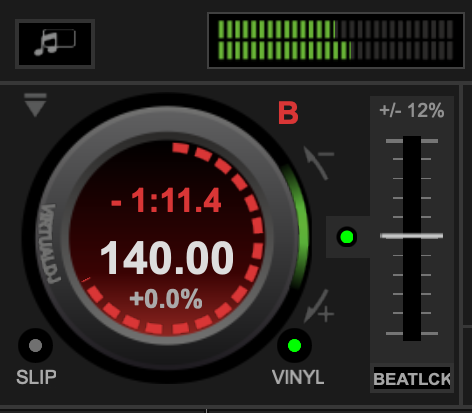Click the top of the pitch fader track
The width and height of the screenshot is (472, 413).
412,142
